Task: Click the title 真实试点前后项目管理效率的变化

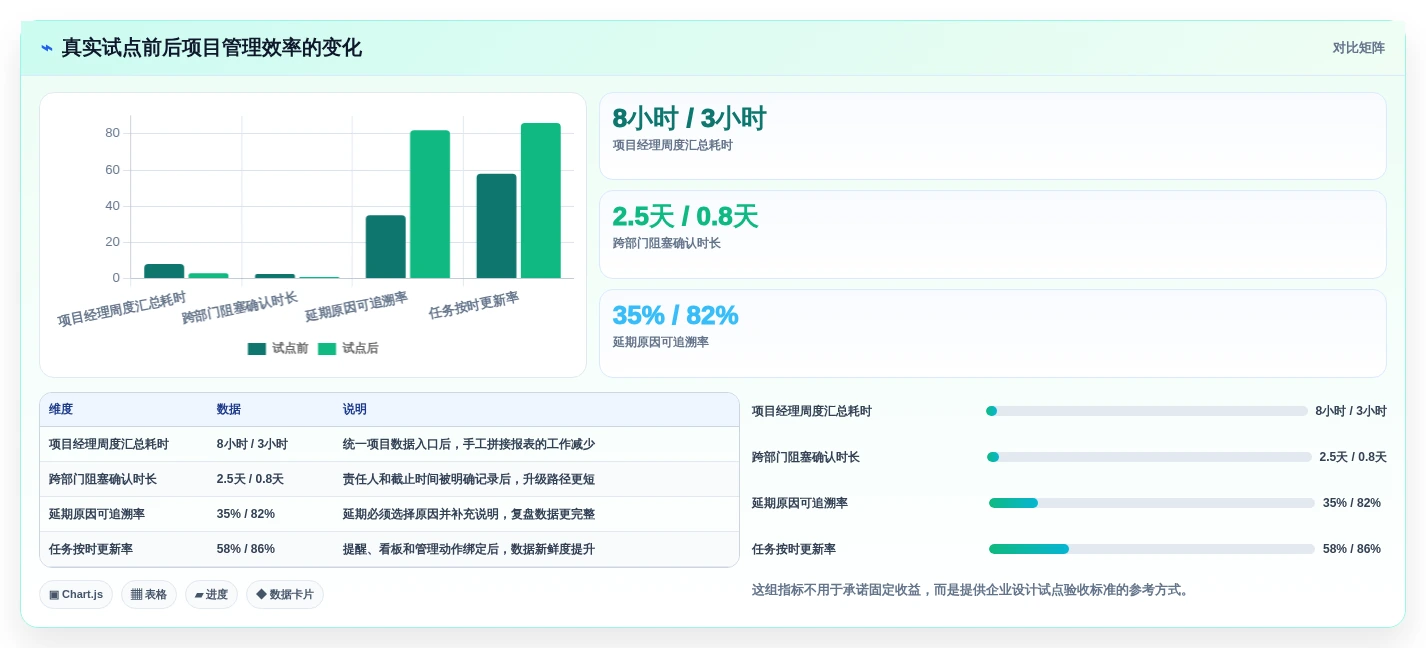Action: pos(212,48)
